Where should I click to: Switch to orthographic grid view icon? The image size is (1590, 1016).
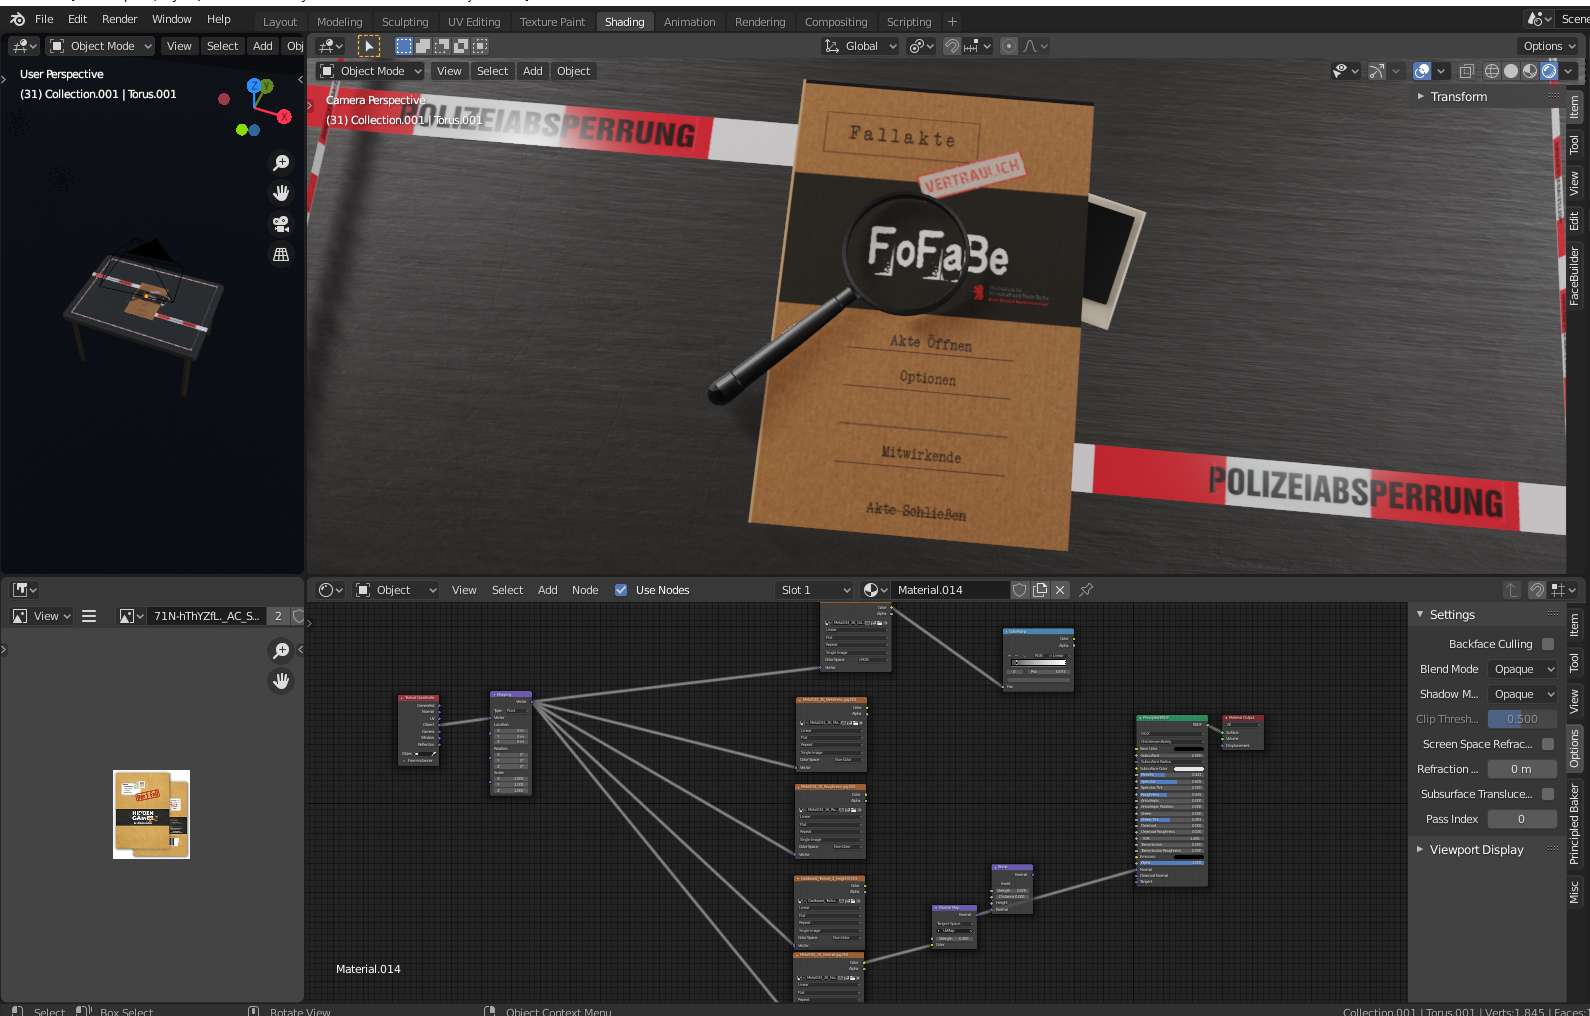pyautogui.click(x=281, y=255)
